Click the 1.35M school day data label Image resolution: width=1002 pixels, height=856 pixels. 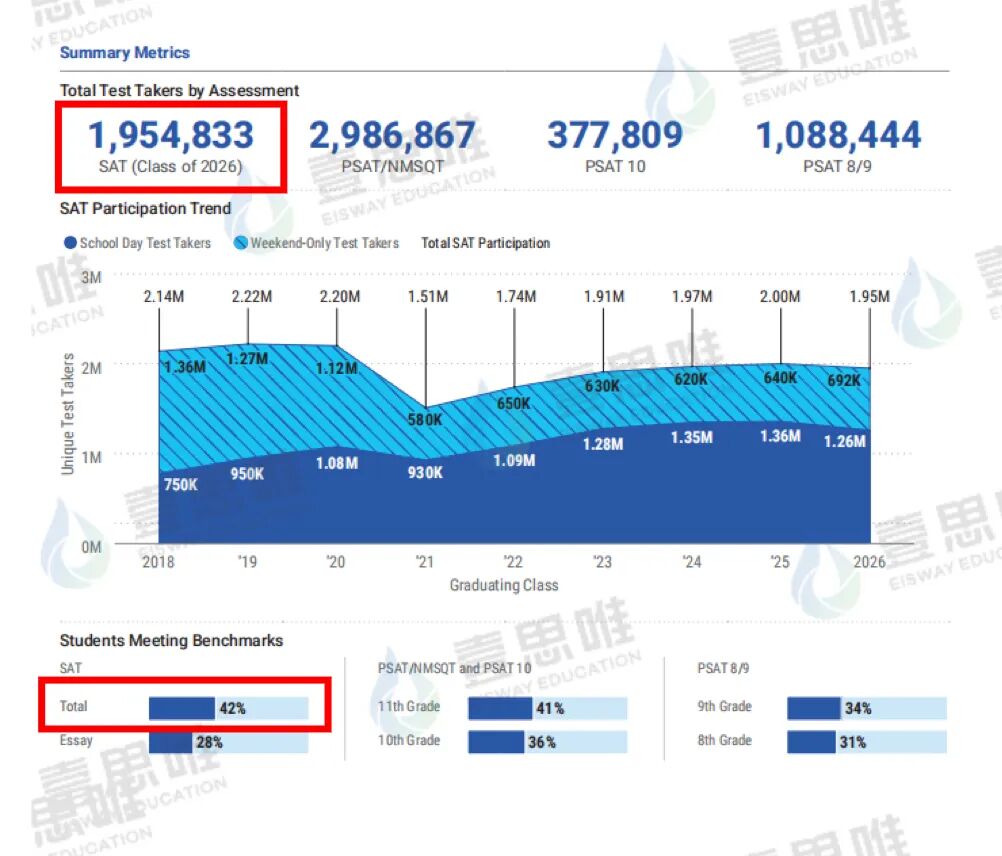point(691,438)
